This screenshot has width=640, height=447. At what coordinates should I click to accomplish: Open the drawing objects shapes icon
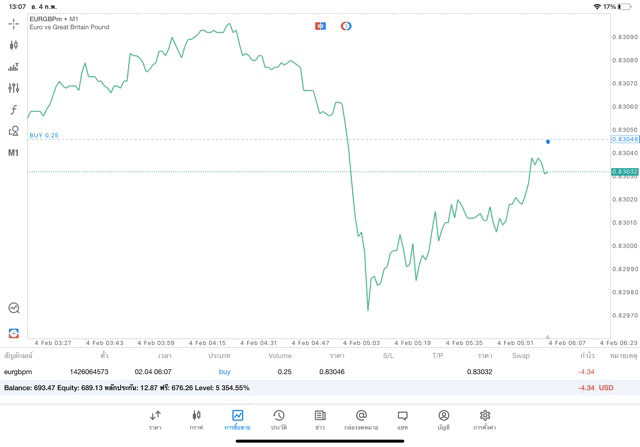[14, 131]
